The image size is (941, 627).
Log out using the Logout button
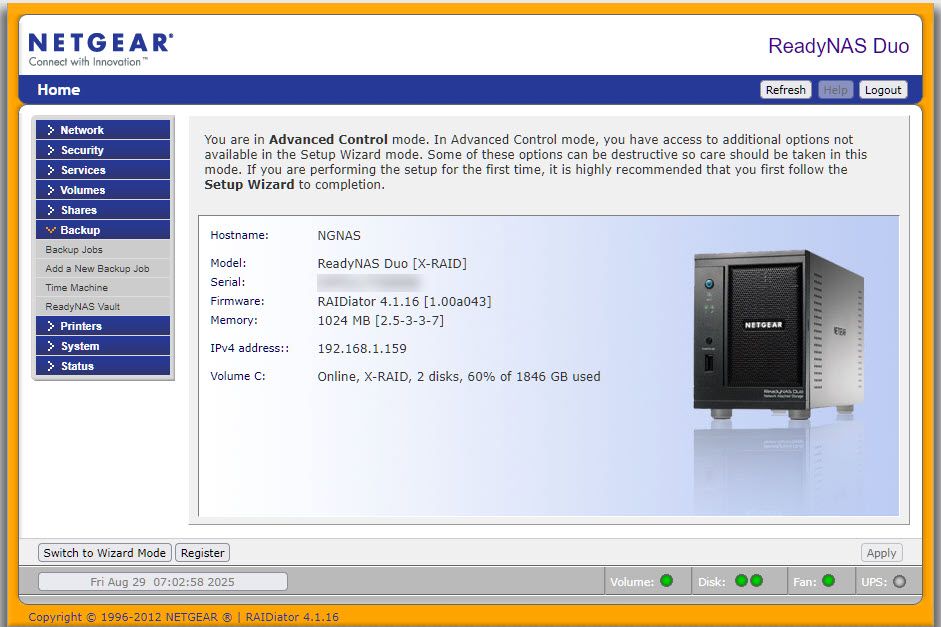point(883,89)
